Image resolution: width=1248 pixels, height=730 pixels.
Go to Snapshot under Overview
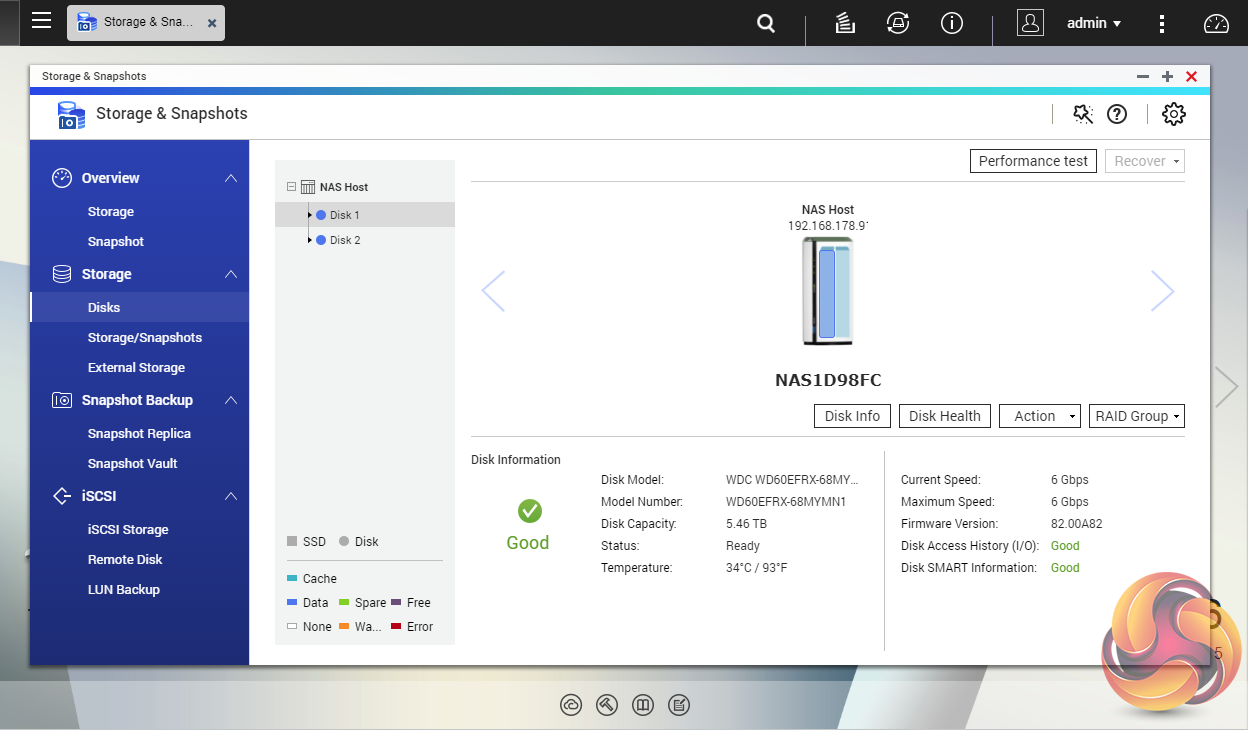116,242
